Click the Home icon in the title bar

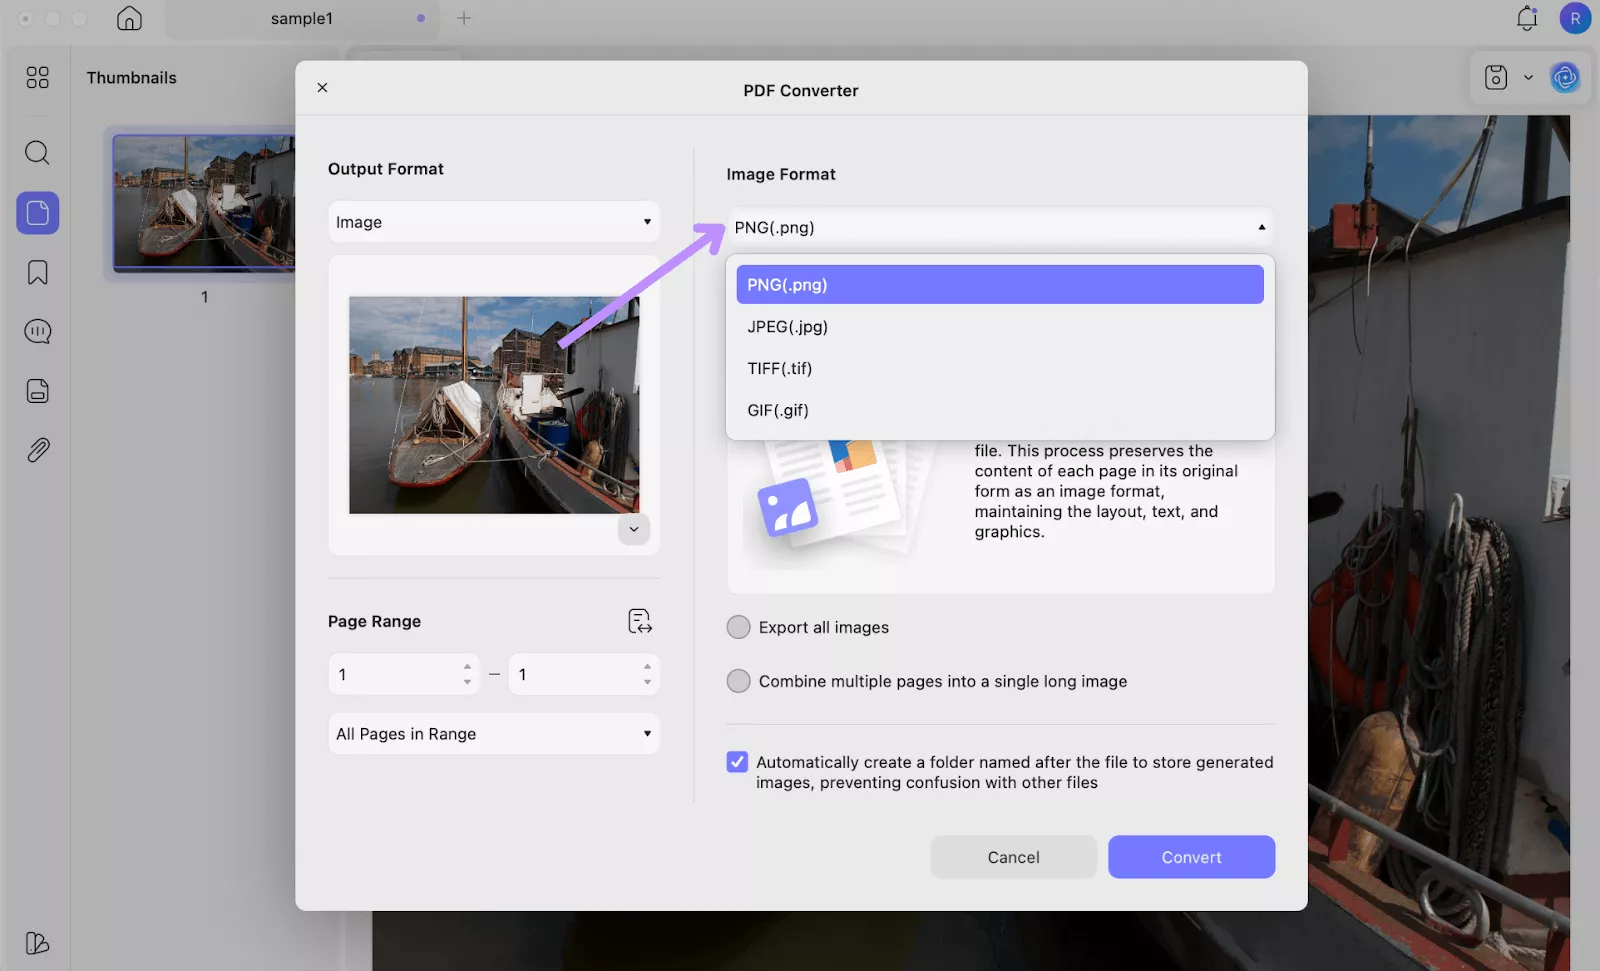coord(129,18)
